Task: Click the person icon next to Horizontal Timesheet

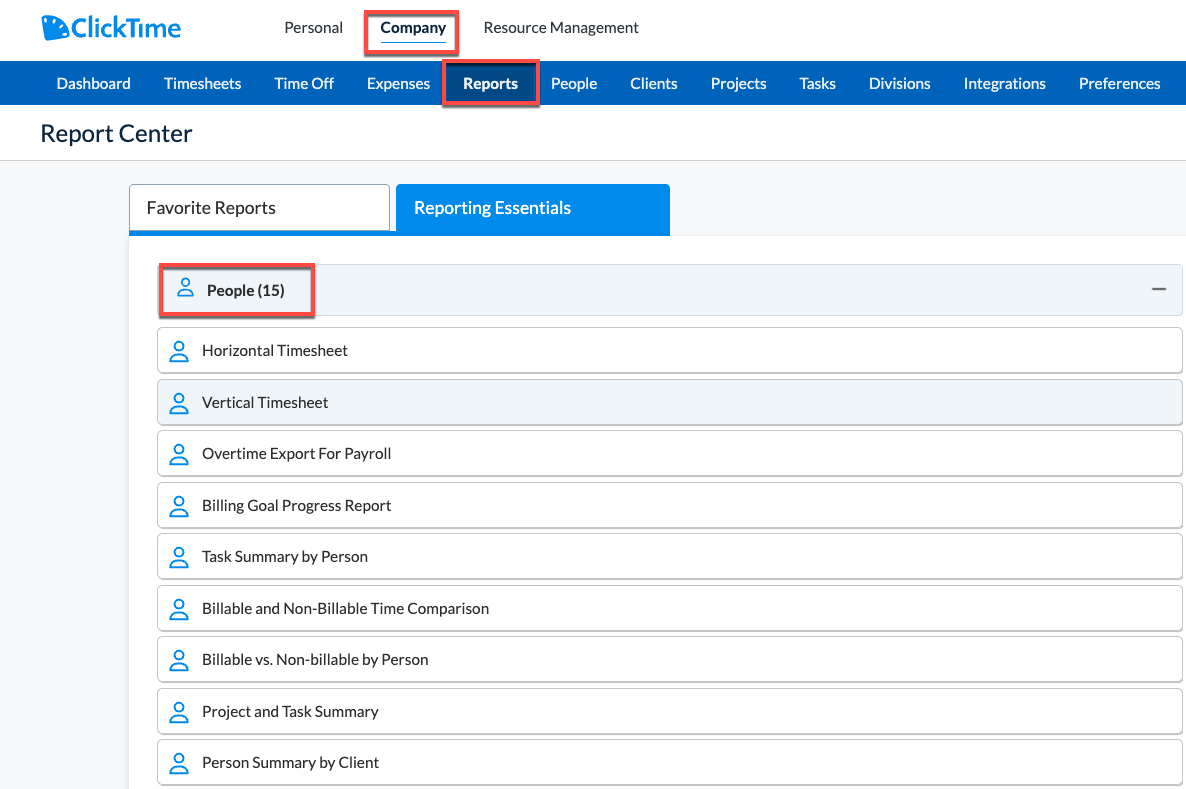Action: pyautogui.click(x=179, y=351)
